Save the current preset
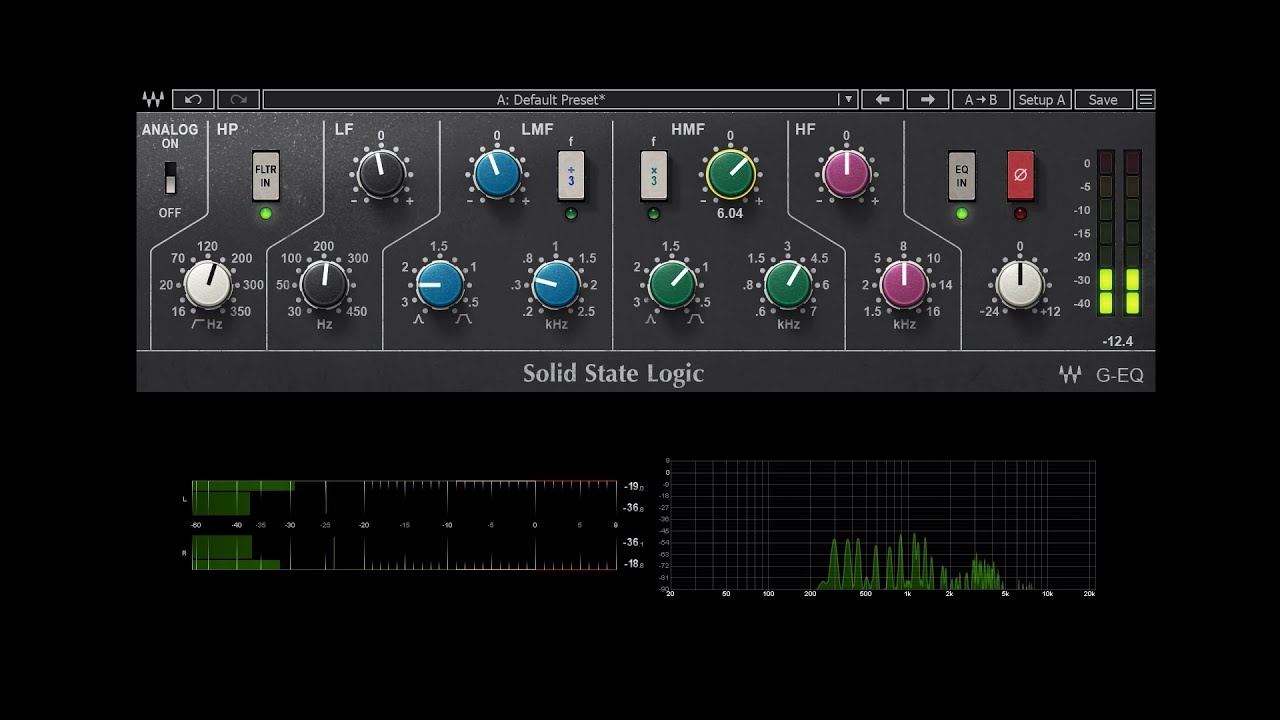 pyautogui.click(x=1103, y=99)
